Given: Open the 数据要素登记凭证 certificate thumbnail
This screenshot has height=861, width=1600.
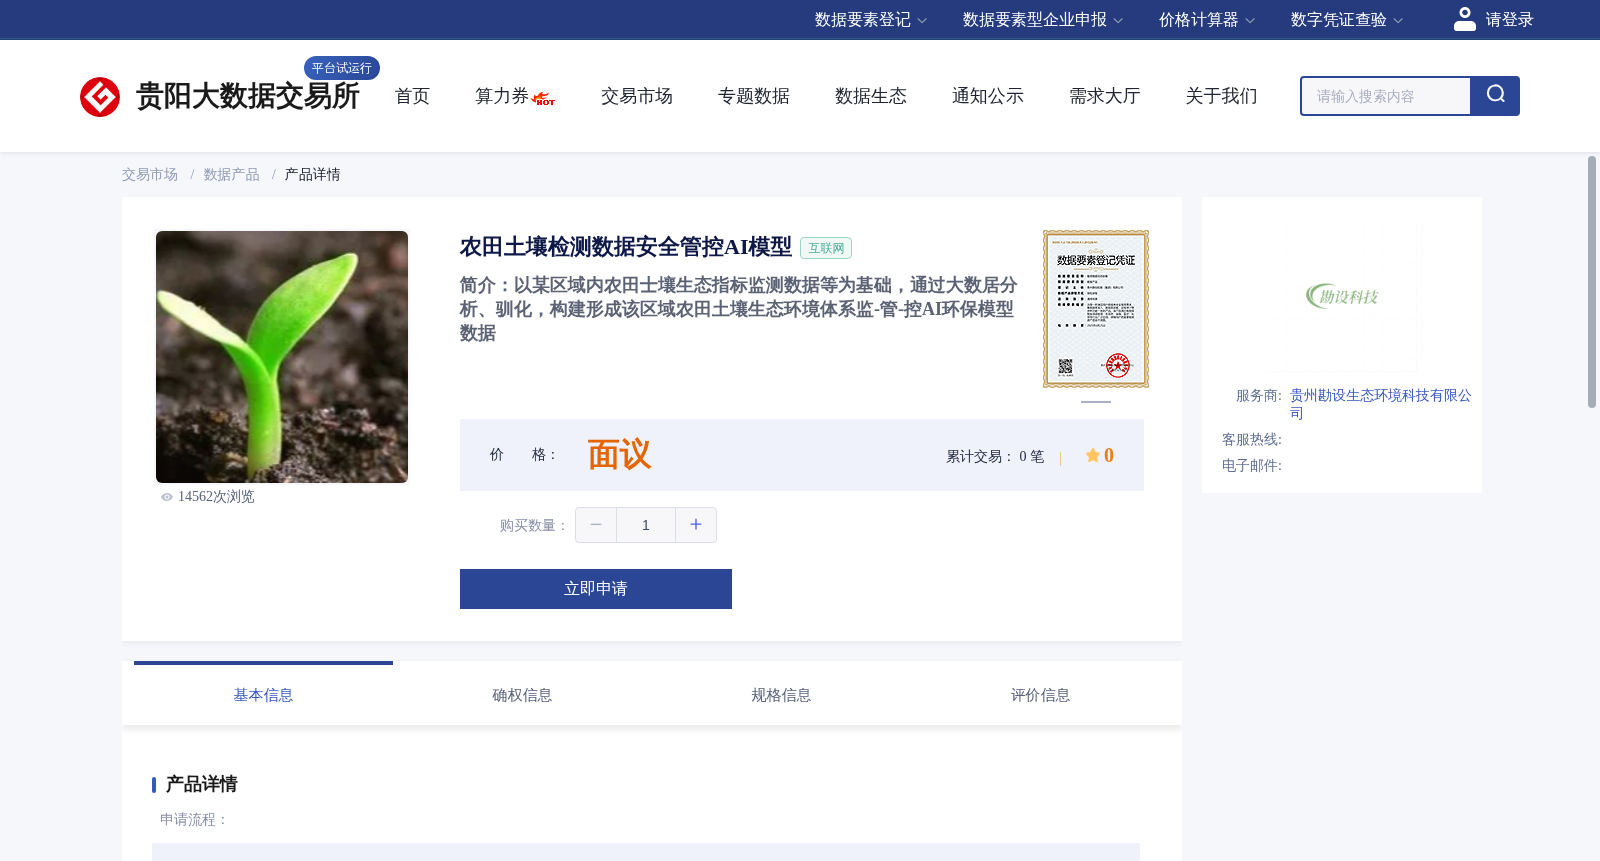Looking at the screenshot, I should (x=1096, y=309).
